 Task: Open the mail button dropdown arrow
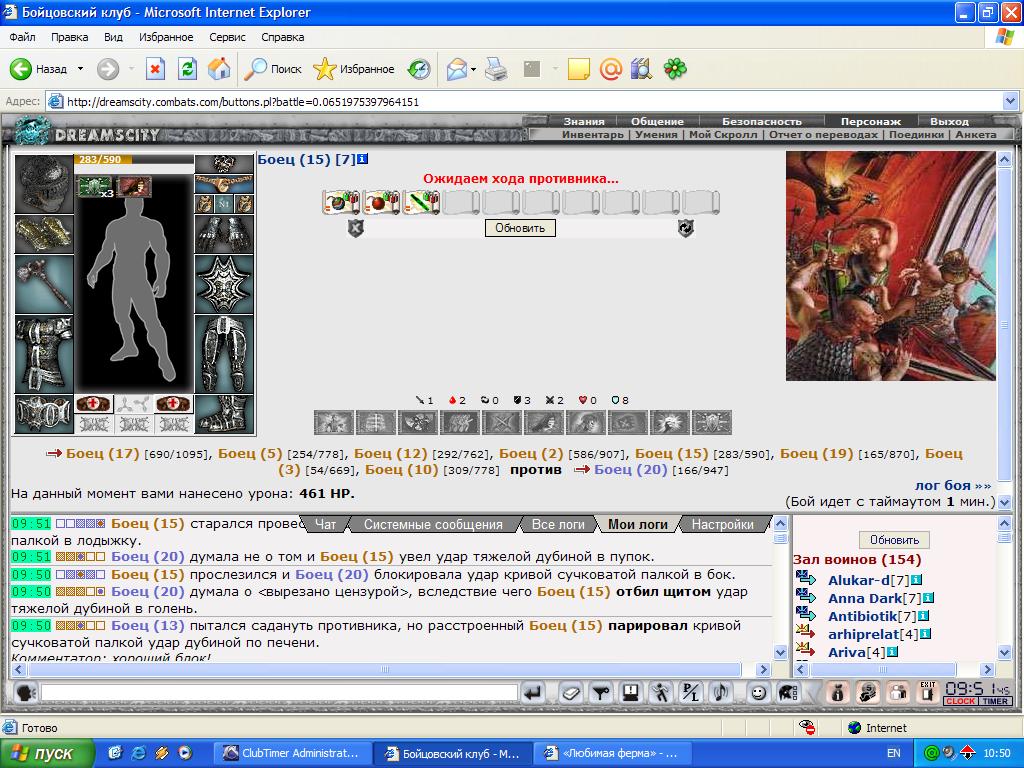(473, 69)
